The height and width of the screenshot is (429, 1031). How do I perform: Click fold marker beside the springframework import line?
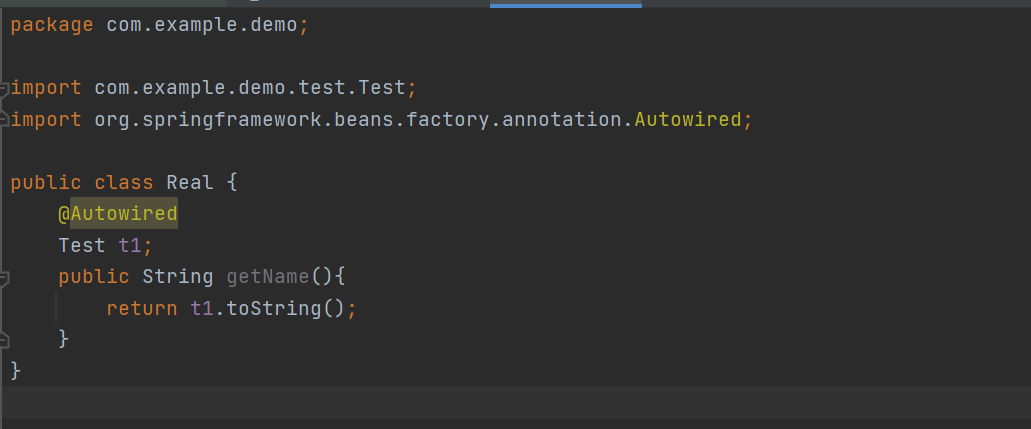4,120
